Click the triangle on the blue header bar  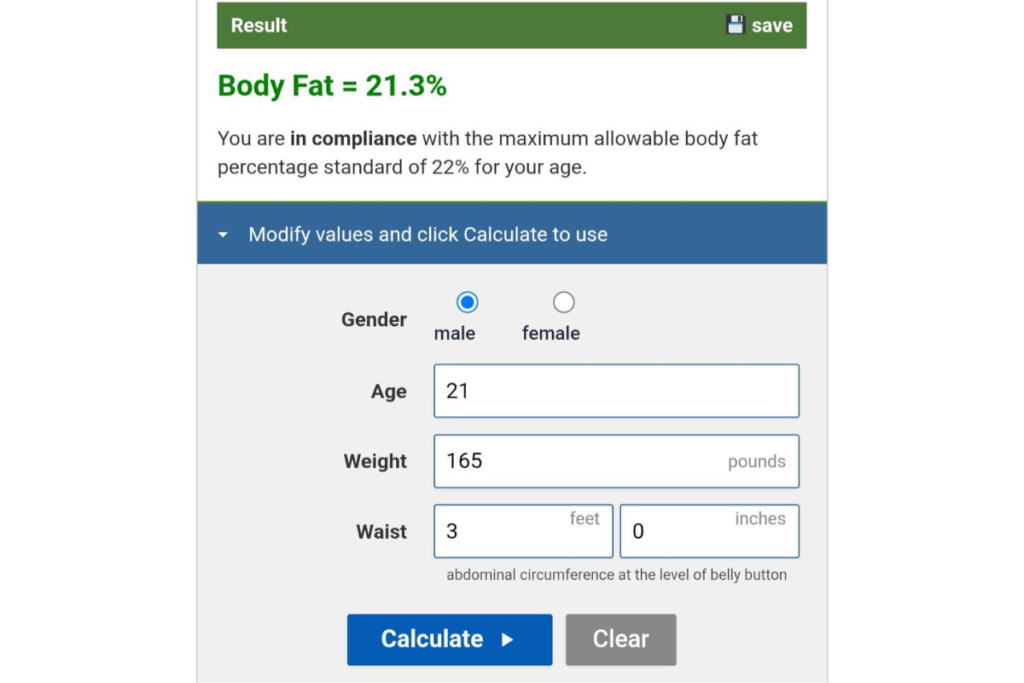[222, 234]
